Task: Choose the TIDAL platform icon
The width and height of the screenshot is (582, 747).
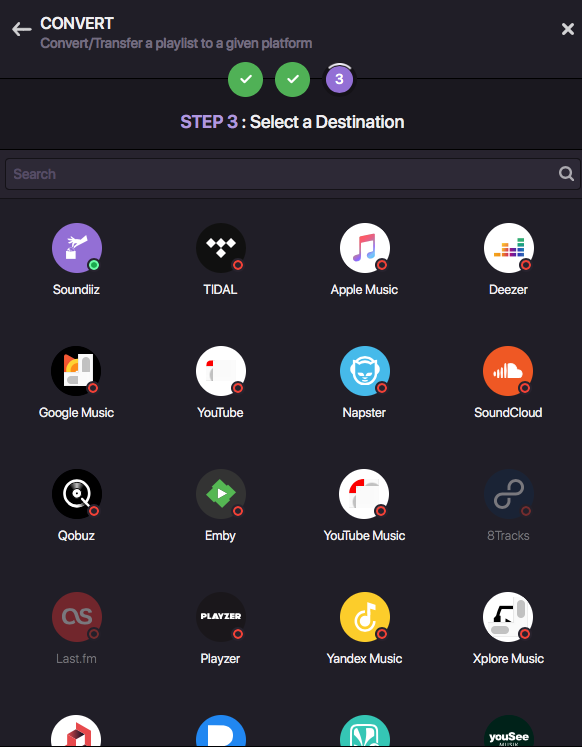Action: point(221,248)
